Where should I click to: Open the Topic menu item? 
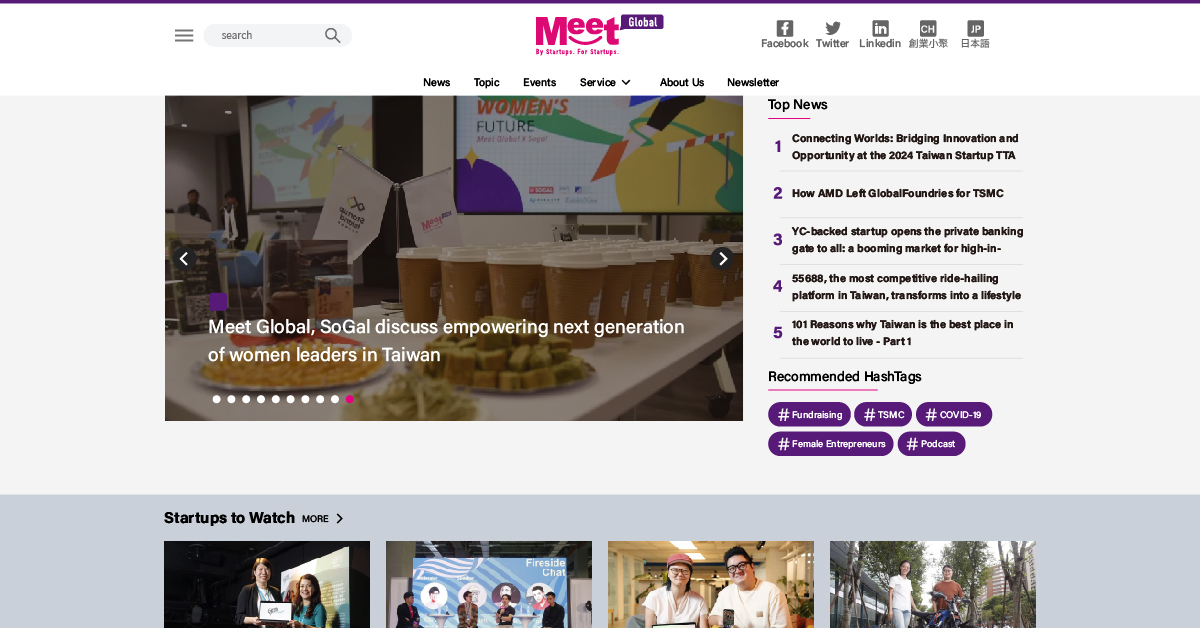coord(487,82)
